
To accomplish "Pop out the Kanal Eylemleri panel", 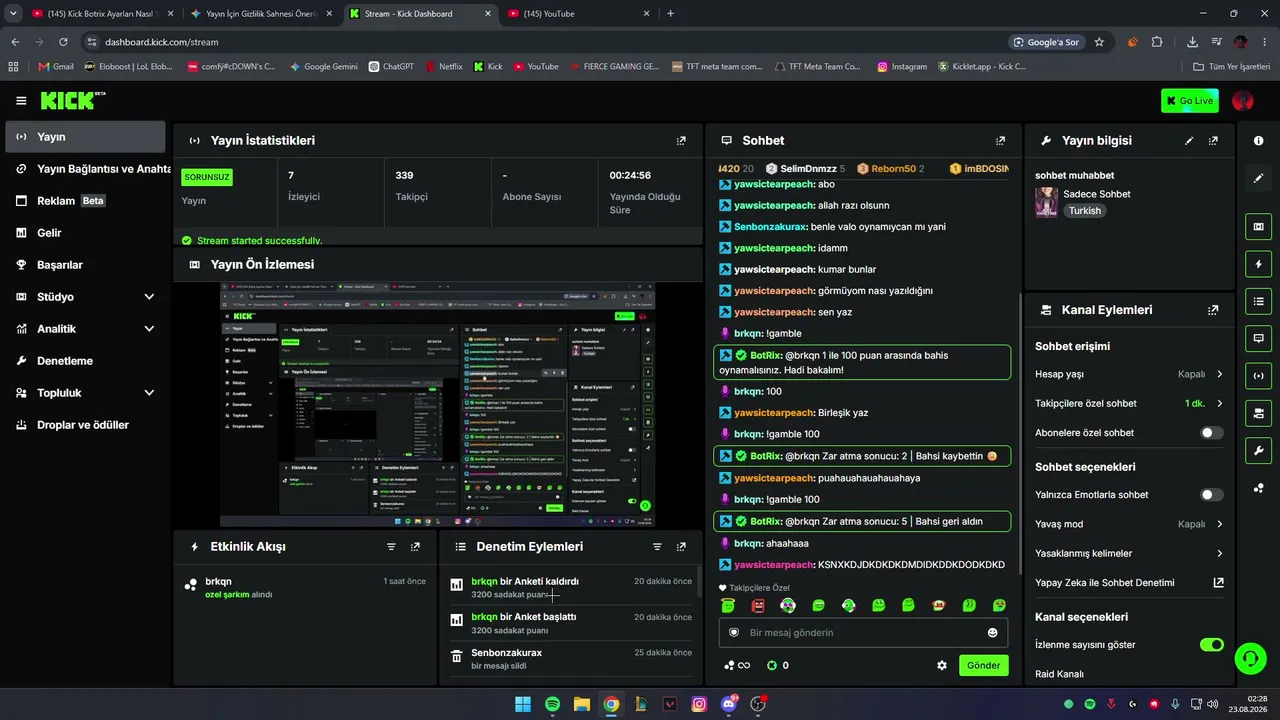I will 1213,310.
